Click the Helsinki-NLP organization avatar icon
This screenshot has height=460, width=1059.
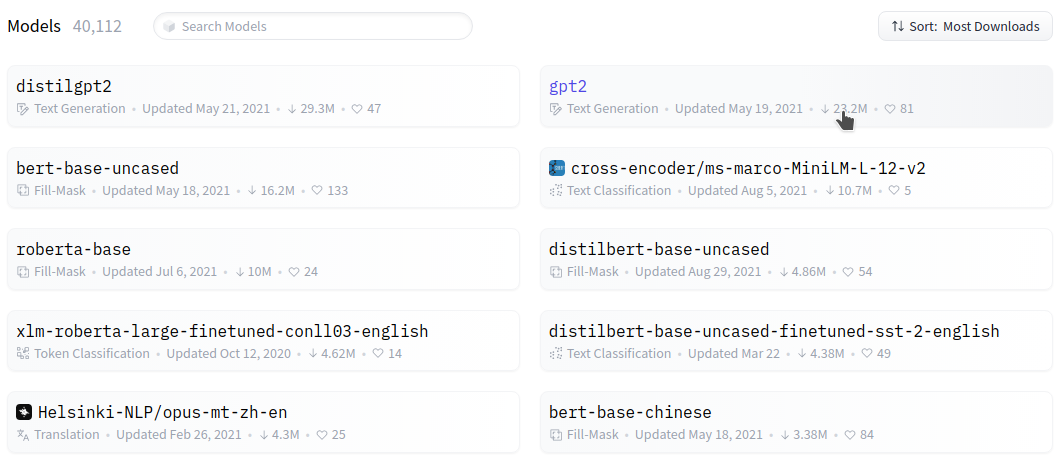click(24, 412)
